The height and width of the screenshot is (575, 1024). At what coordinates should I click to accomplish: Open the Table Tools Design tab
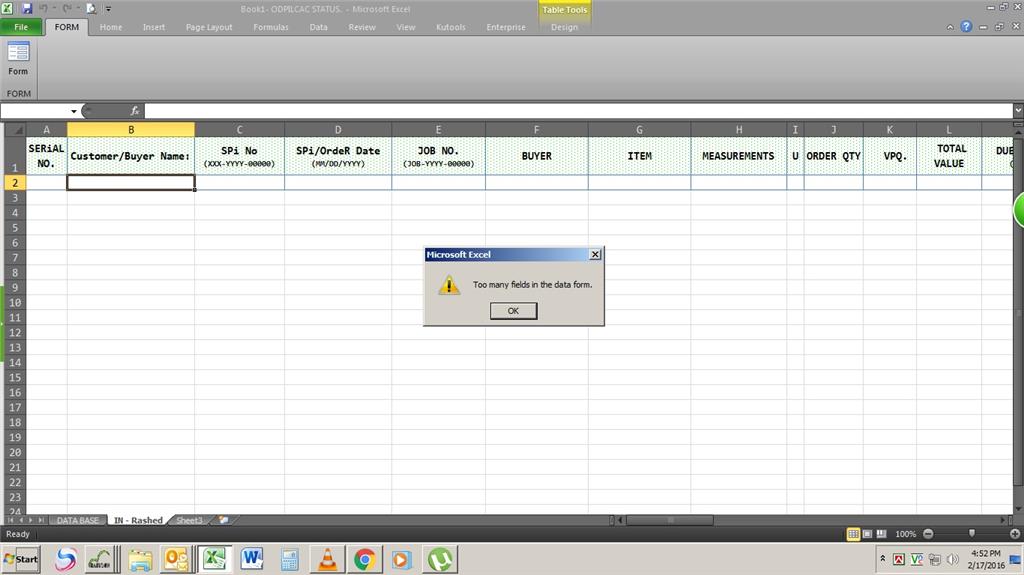pyautogui.click(x=564, y=27)
